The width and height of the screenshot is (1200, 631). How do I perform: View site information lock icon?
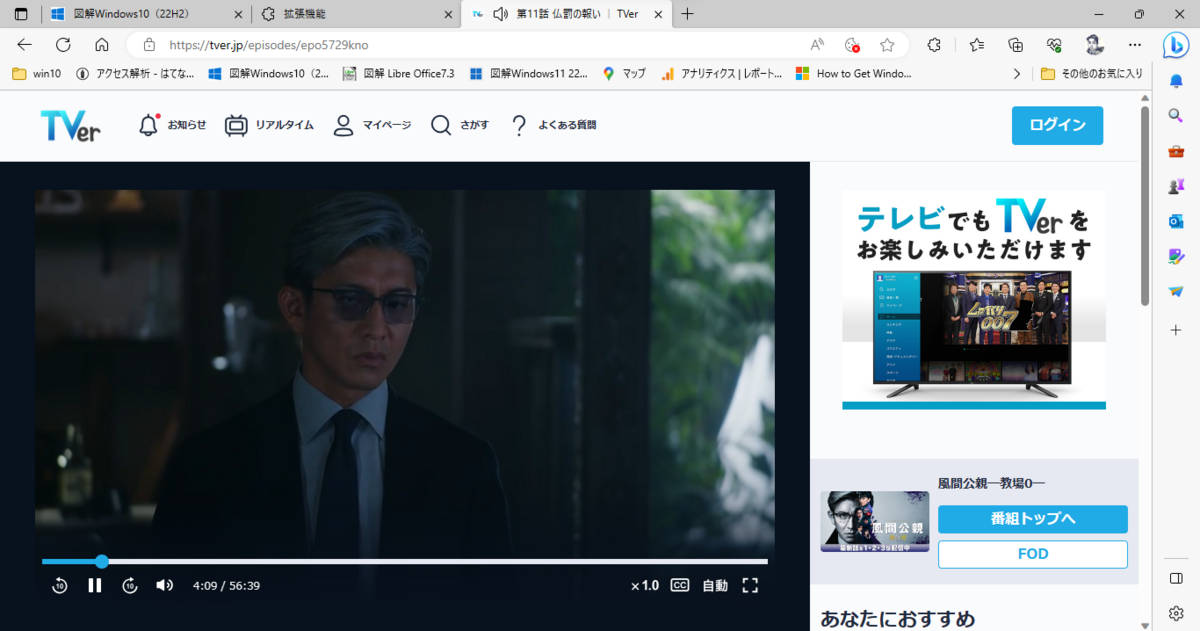click(x=149, y=45)
